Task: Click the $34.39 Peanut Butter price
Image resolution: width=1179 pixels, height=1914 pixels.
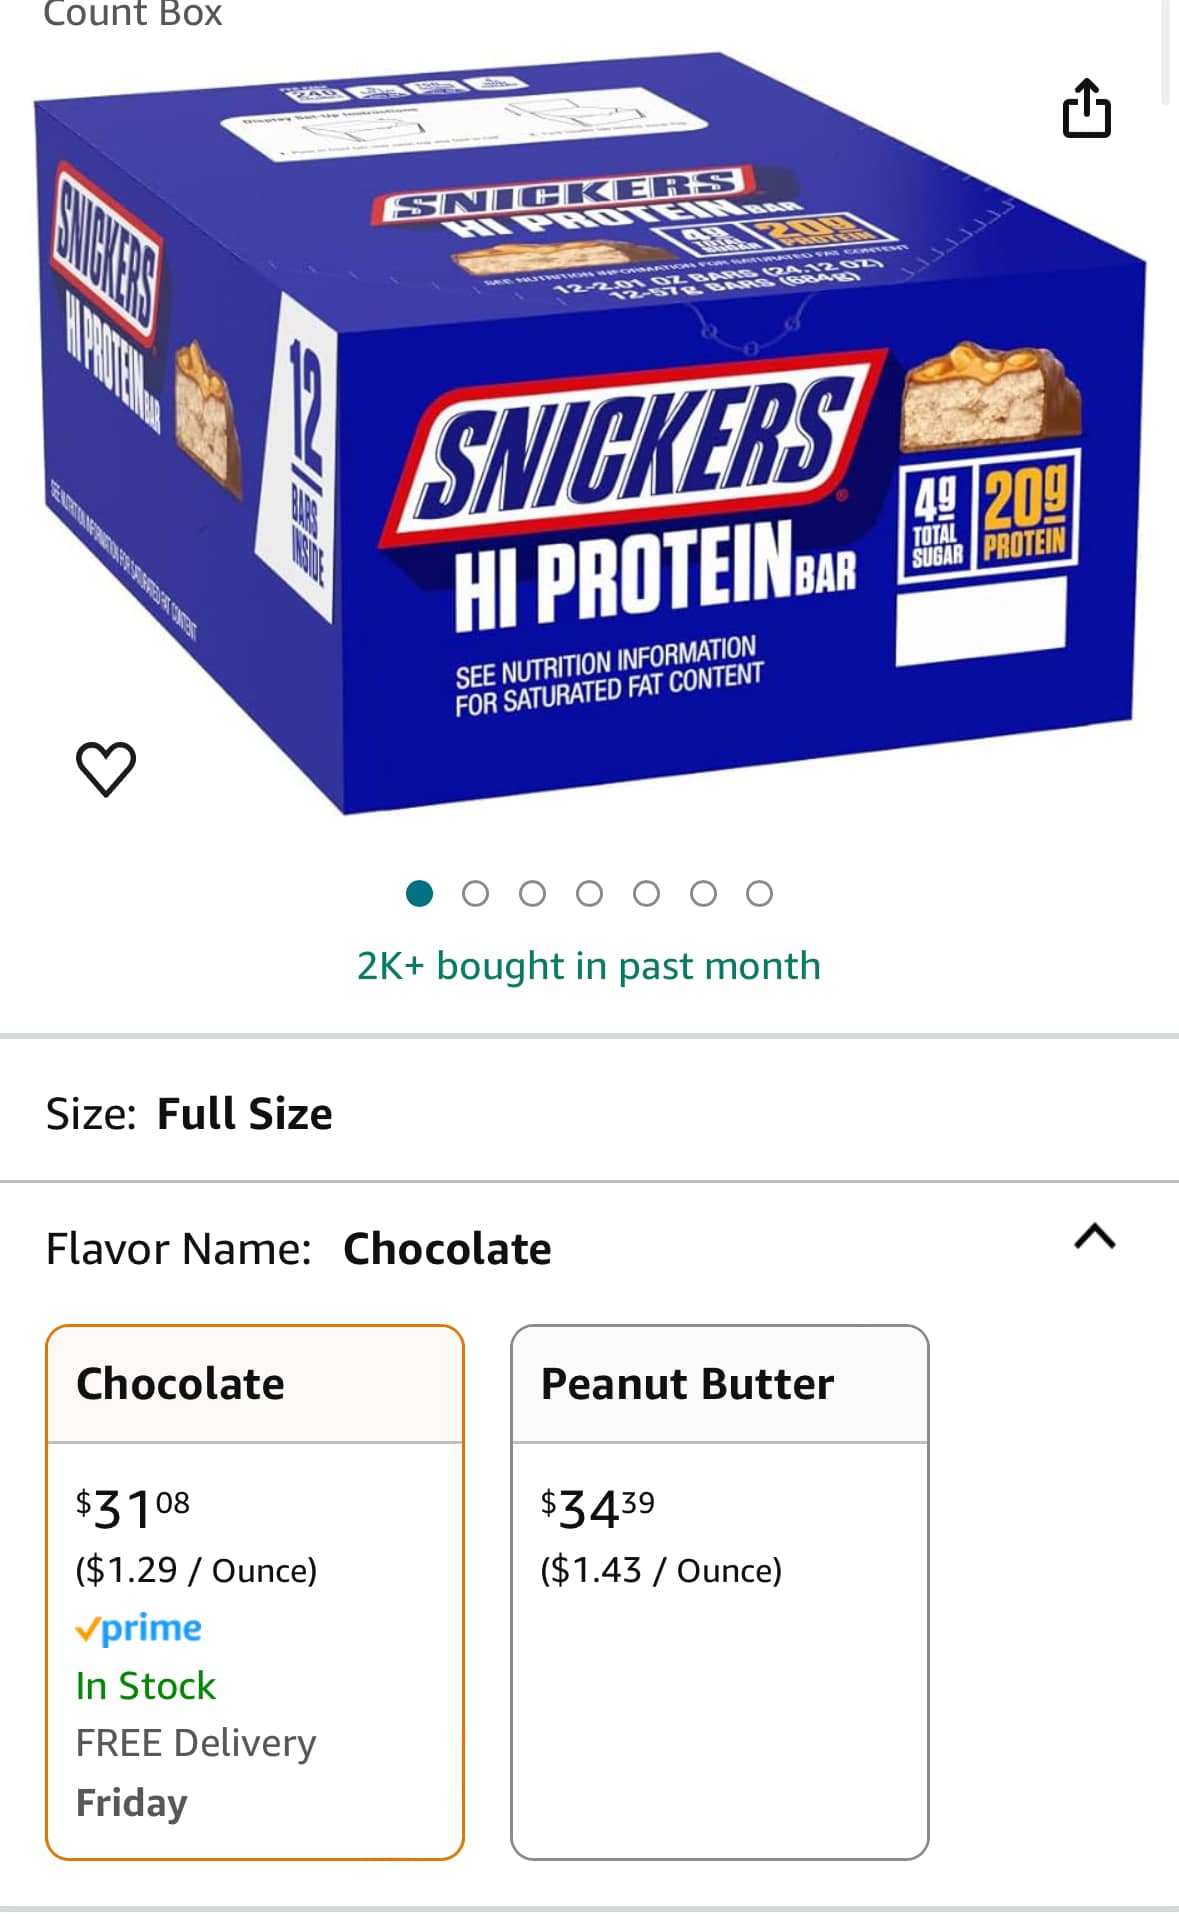Action: tap(597, 1508)
